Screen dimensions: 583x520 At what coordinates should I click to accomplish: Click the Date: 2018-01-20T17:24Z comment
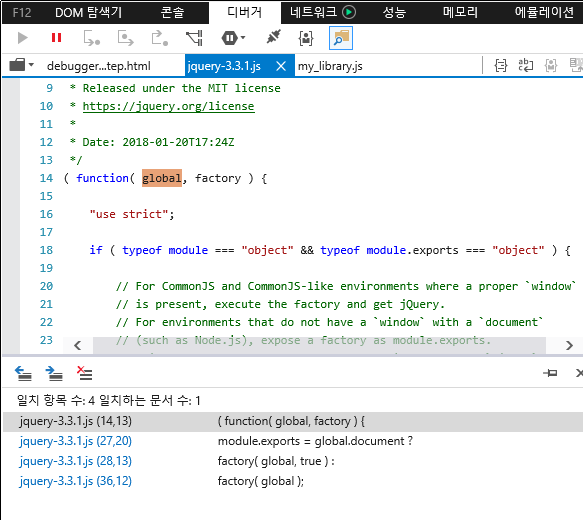coord(158,142)
